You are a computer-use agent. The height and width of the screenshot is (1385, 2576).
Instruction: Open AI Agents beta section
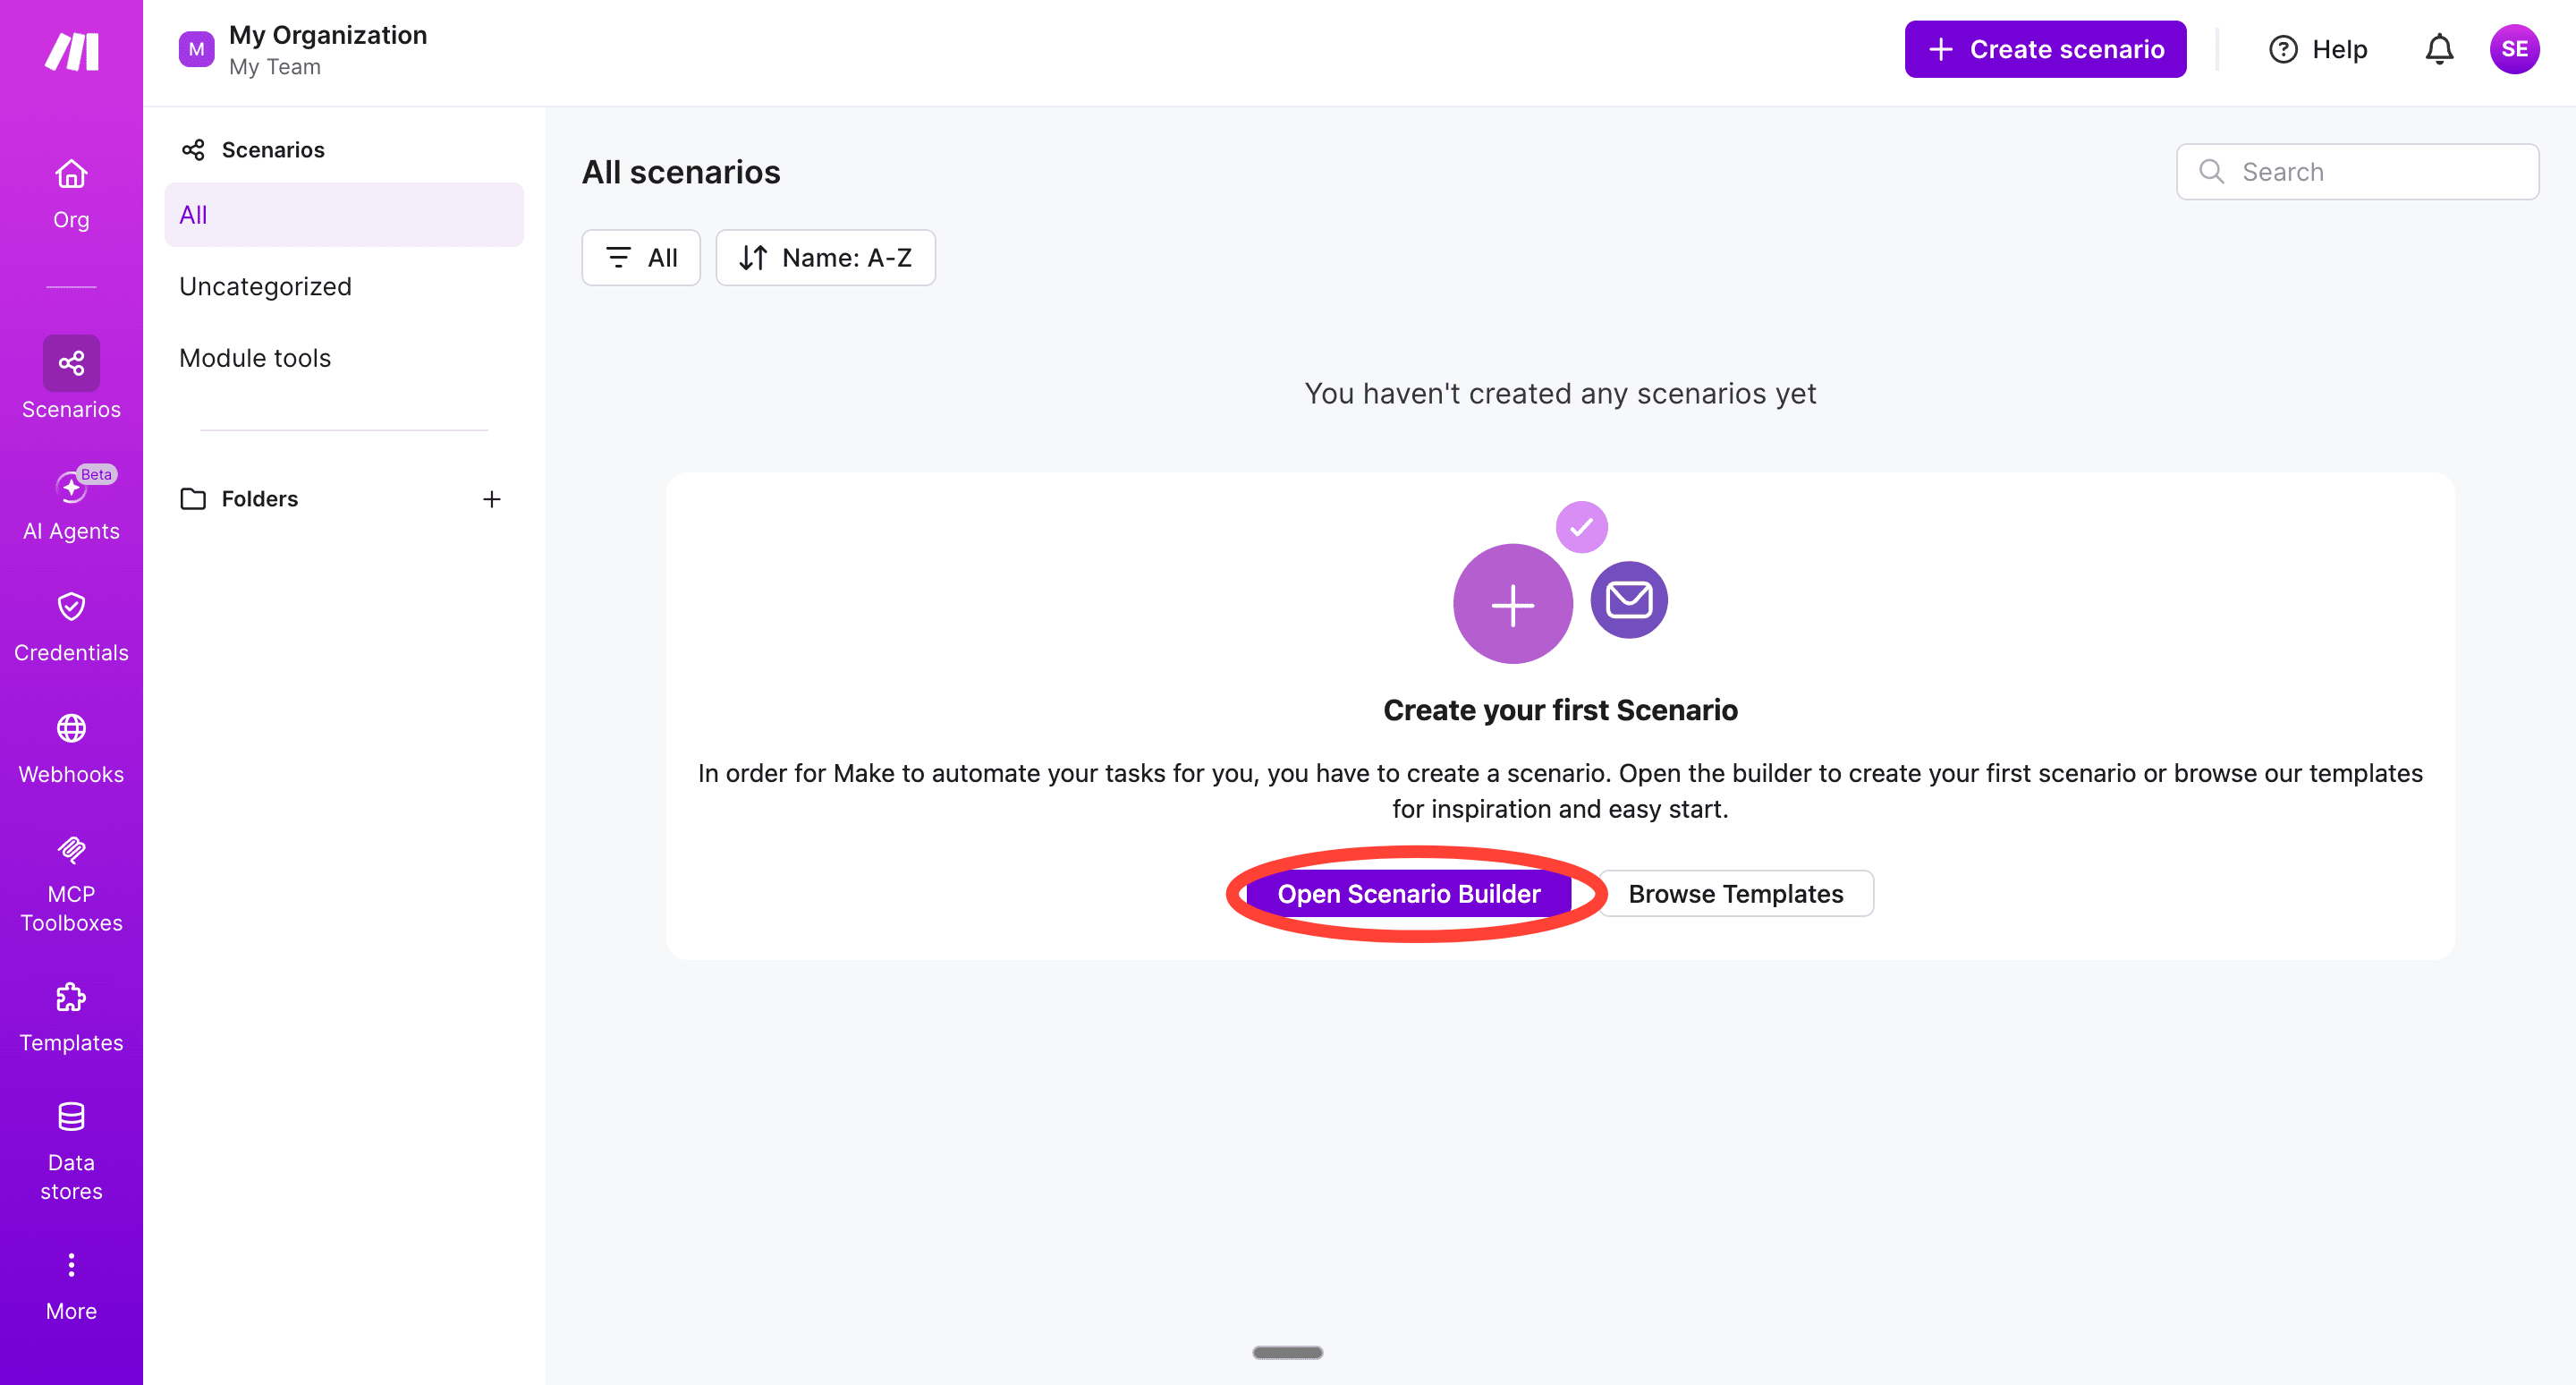pos(71,503)
